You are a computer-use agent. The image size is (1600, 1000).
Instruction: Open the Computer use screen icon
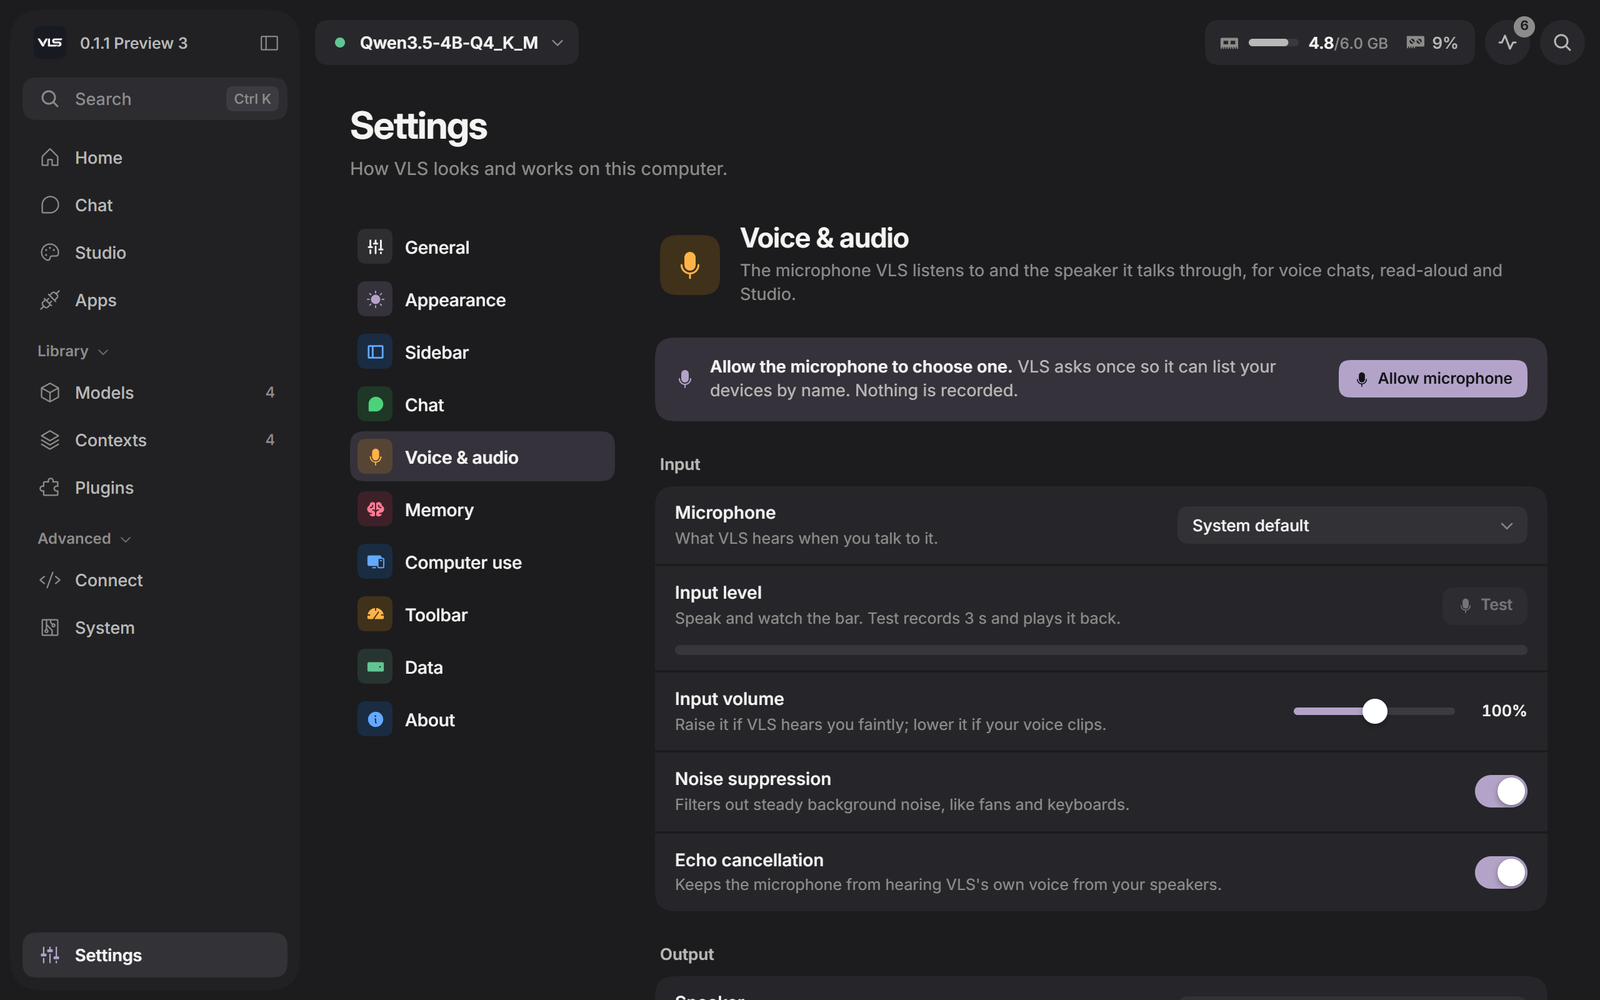pyautogui.click(x=375, y=562)
